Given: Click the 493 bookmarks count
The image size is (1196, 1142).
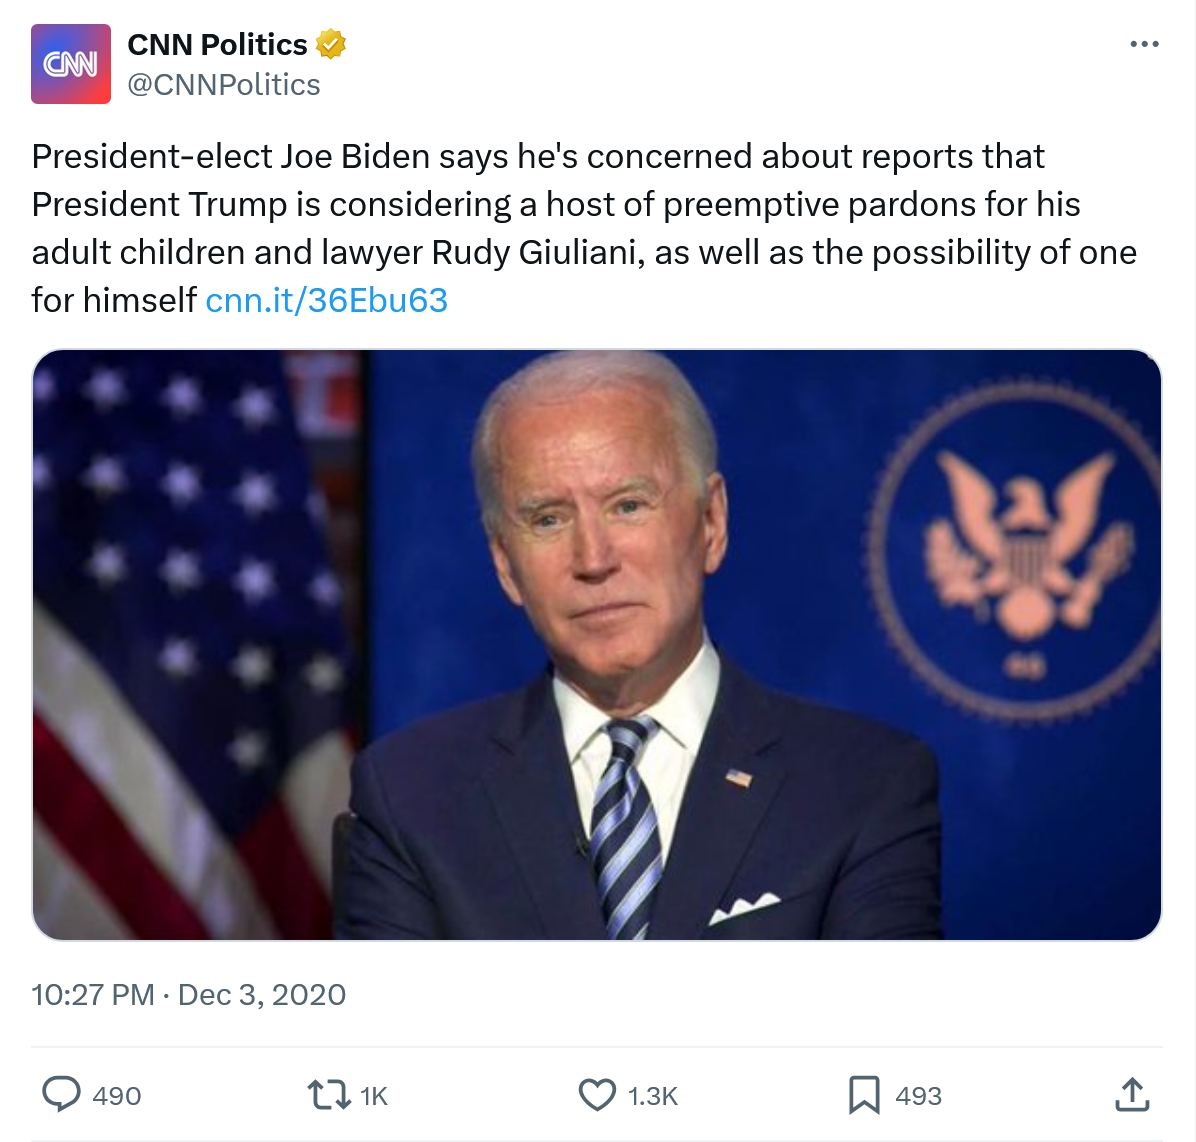Looking at the screenshot, I should point(918,1096).
